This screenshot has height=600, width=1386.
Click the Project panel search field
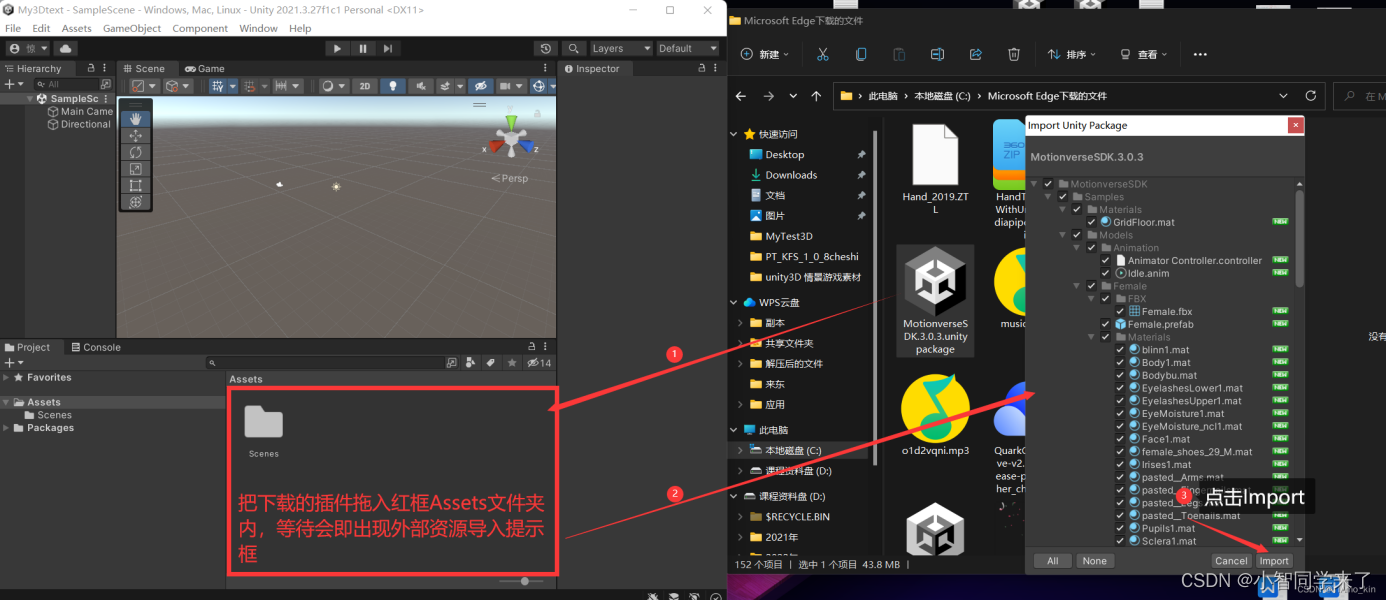325,362
